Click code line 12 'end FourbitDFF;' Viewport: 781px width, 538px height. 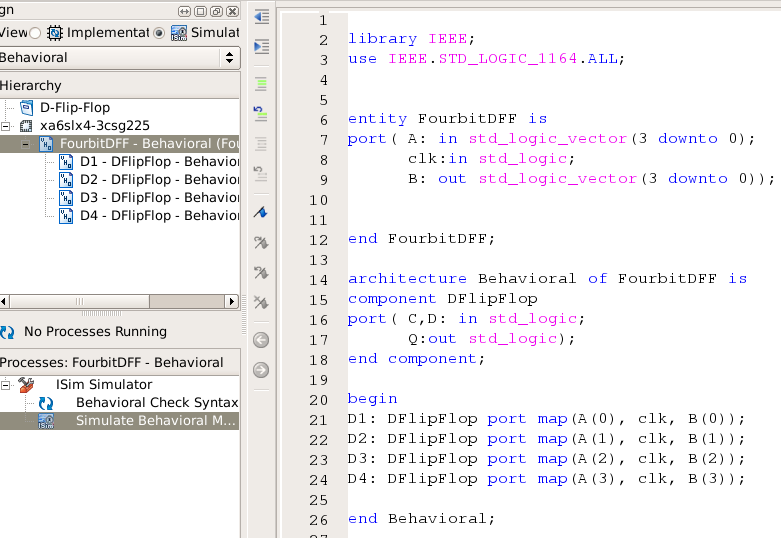(421, 239)
